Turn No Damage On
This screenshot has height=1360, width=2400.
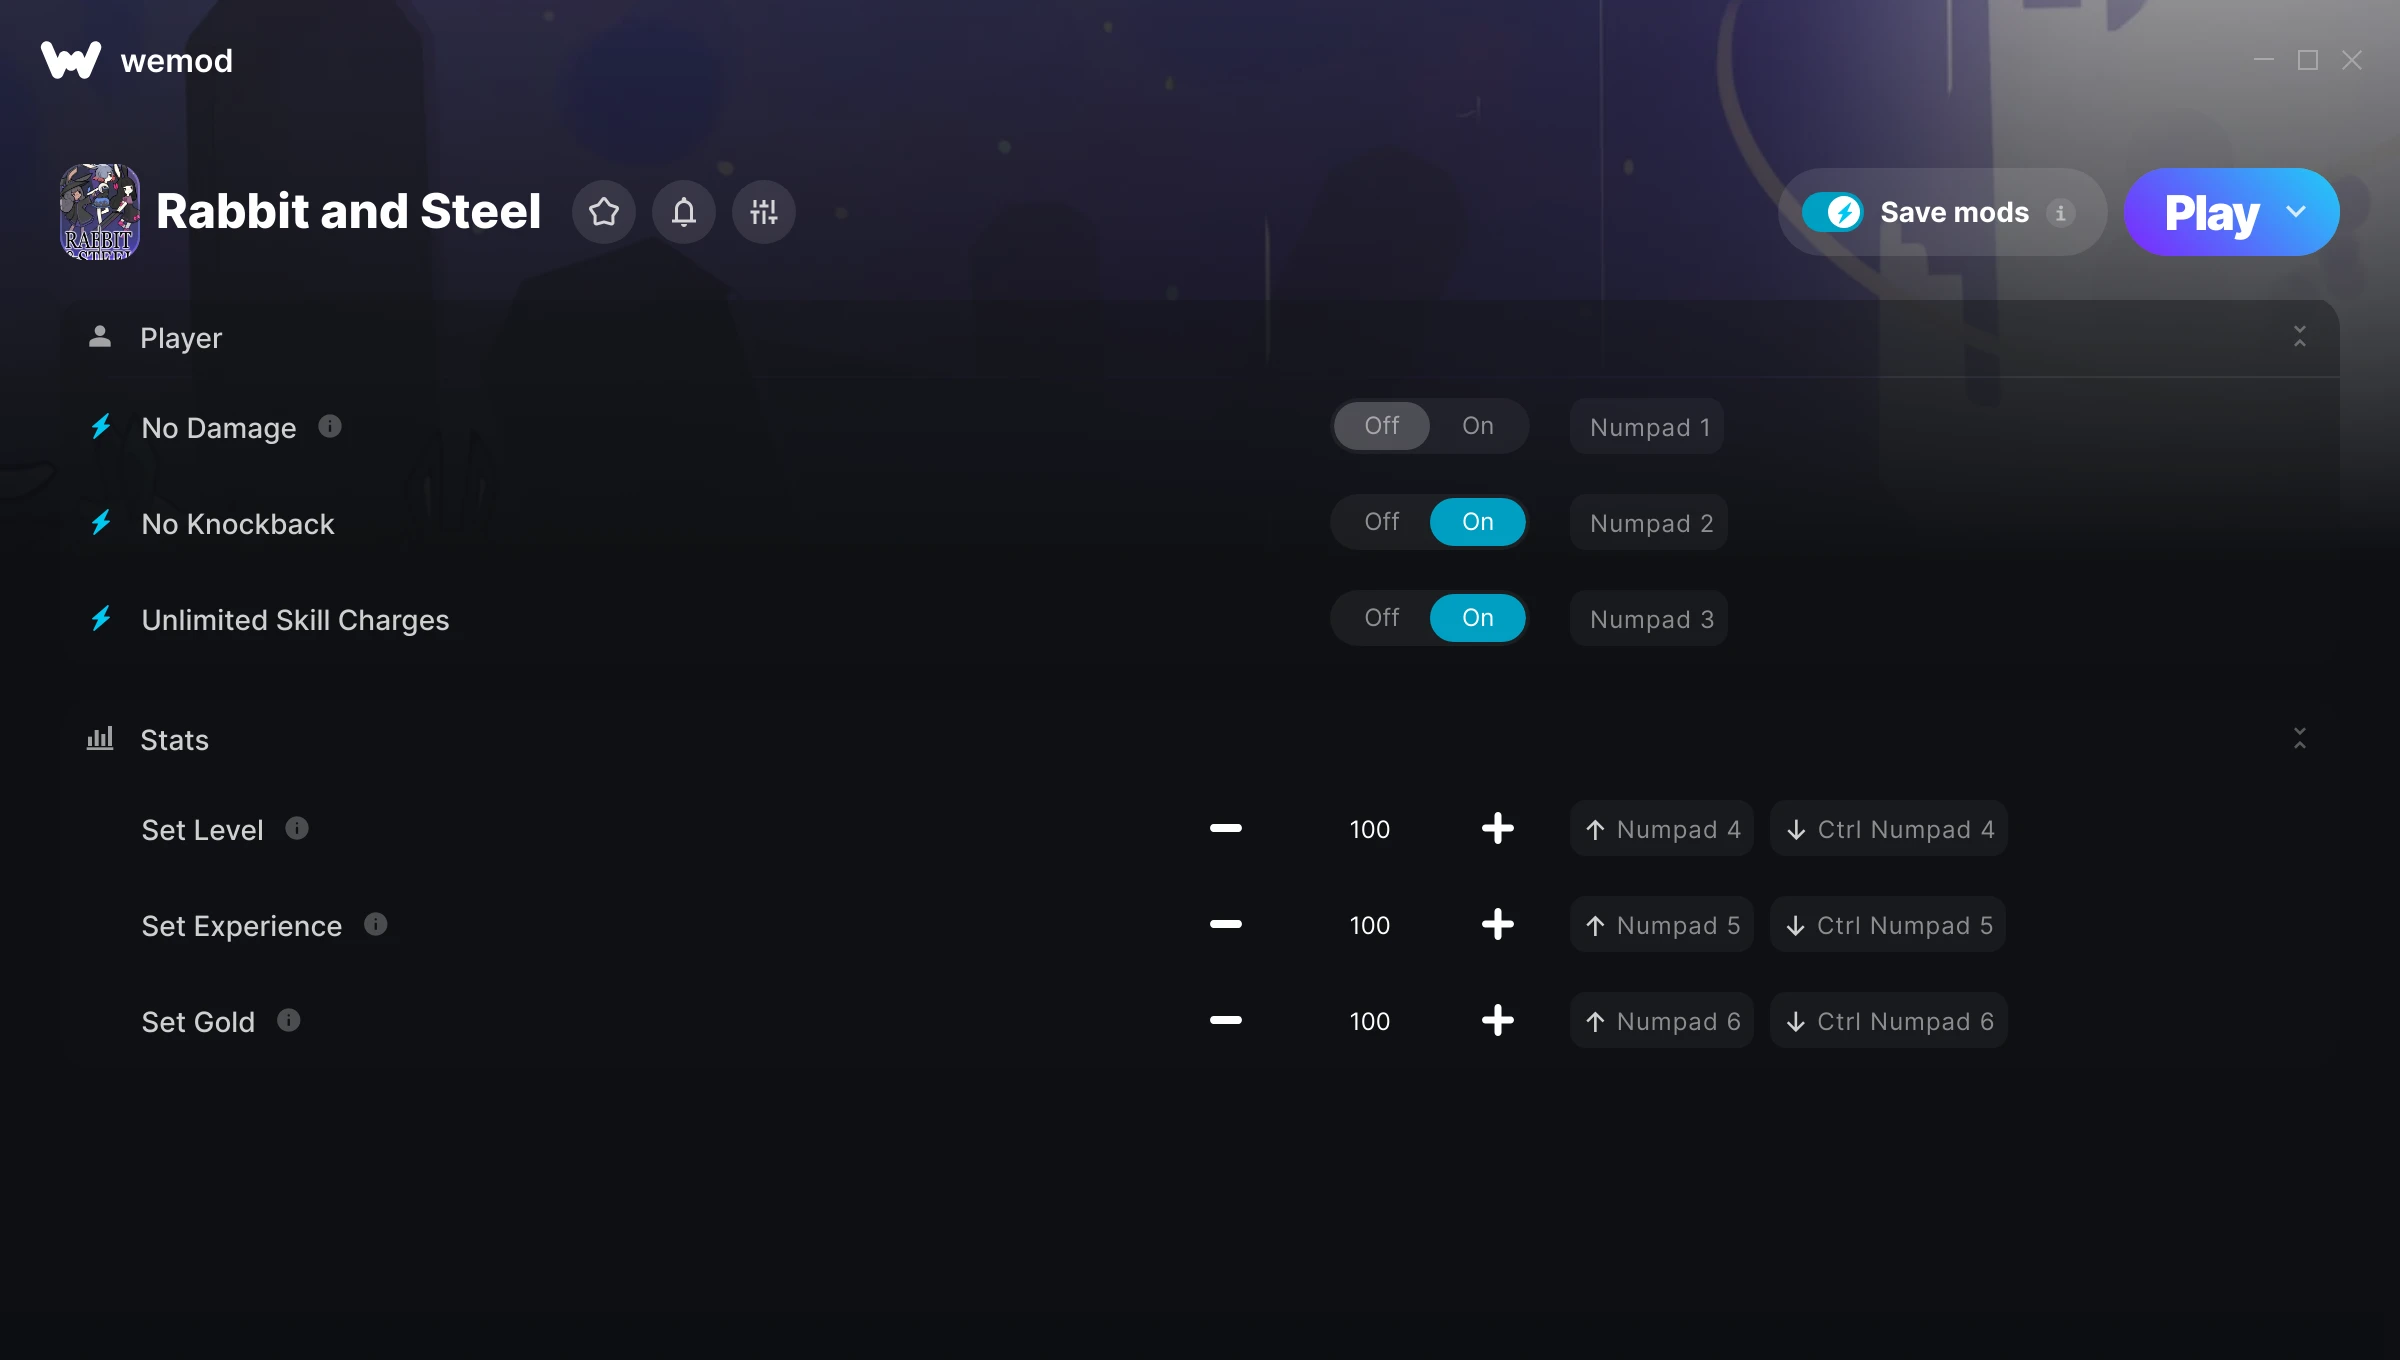pos(1478,426)
